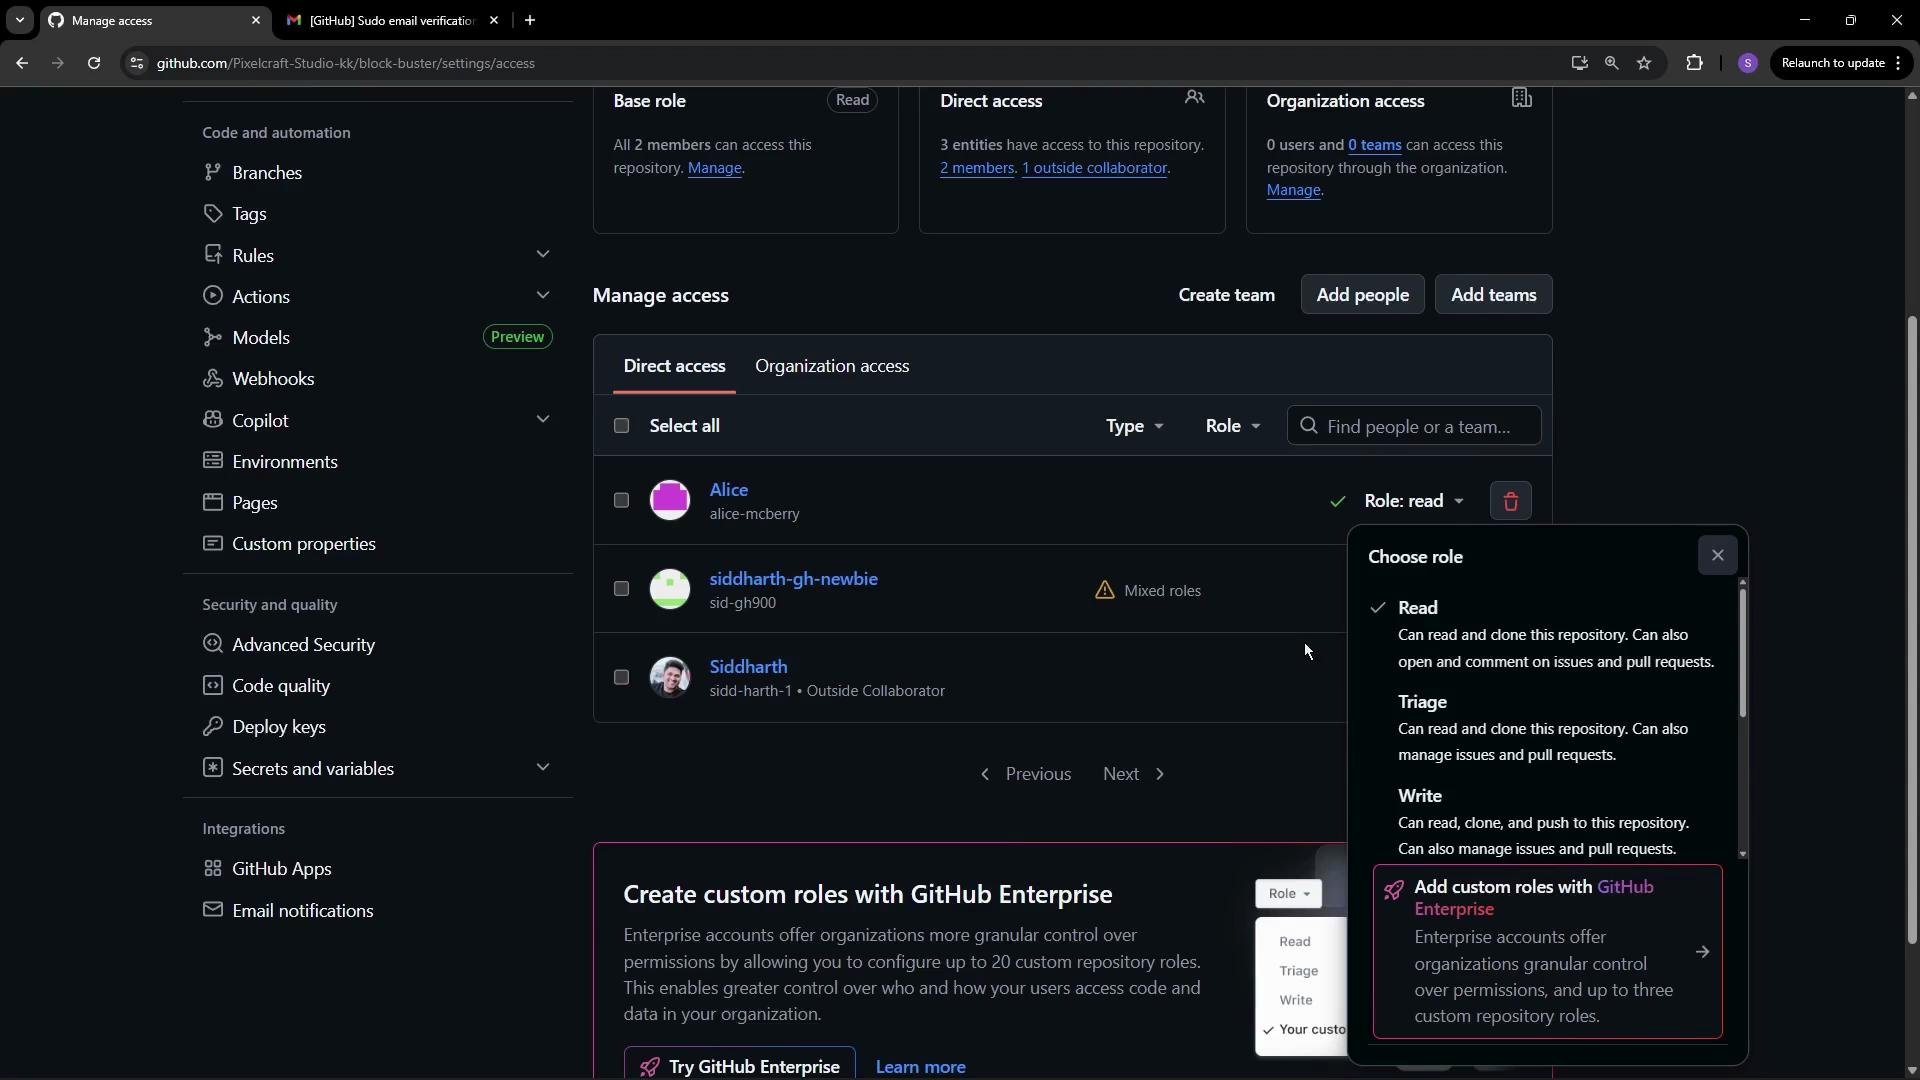Click the GitHub Apps grid icon
1920x1080 pixels.
[212, 868]
